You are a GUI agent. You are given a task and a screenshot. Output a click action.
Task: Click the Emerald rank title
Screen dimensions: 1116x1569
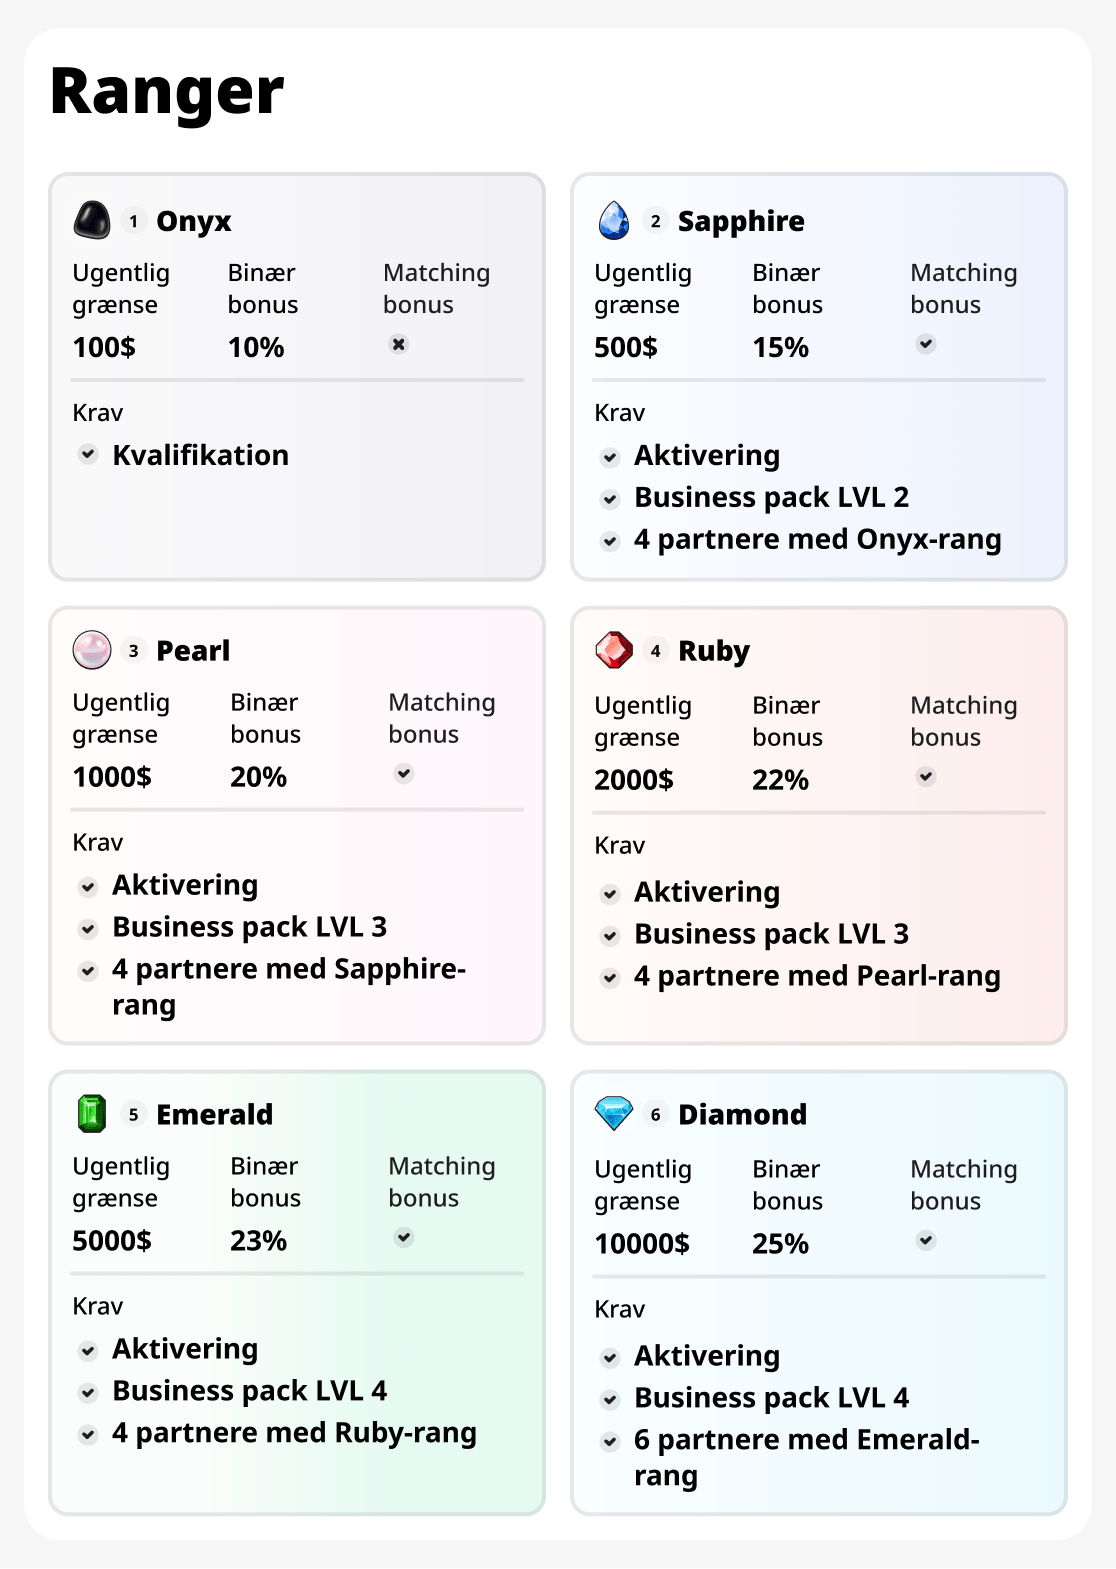pyautogui.click(x=214, y=1114)
